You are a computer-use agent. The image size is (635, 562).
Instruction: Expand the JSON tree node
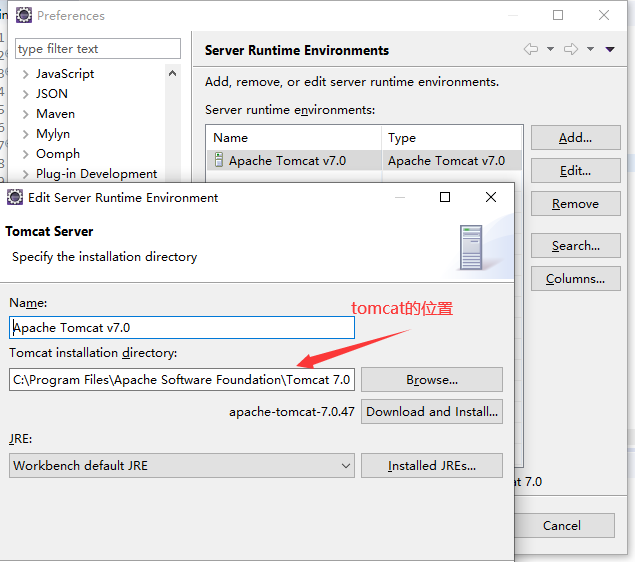pos(26,94)
